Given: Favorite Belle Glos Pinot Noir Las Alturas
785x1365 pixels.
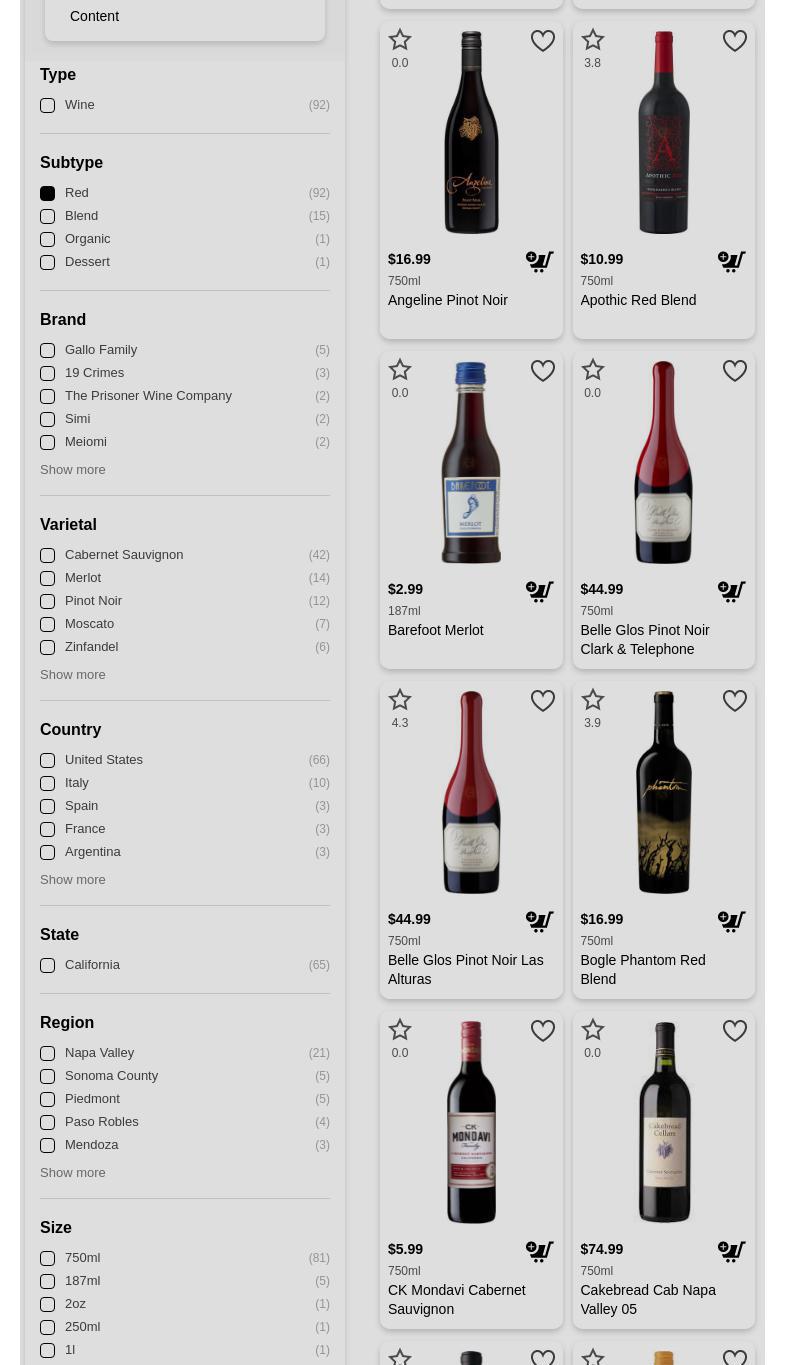Looking at the screenshot, I should [542, 701].
